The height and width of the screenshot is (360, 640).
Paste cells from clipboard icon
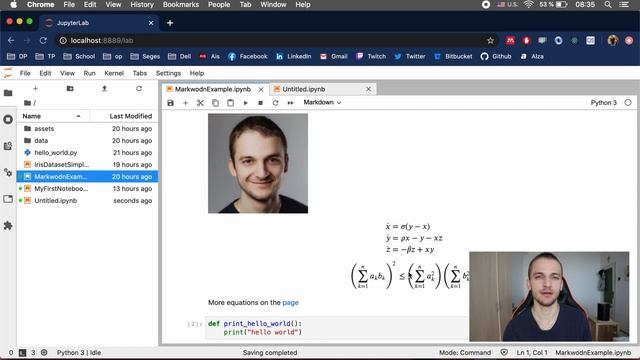(x=230, y=103)
